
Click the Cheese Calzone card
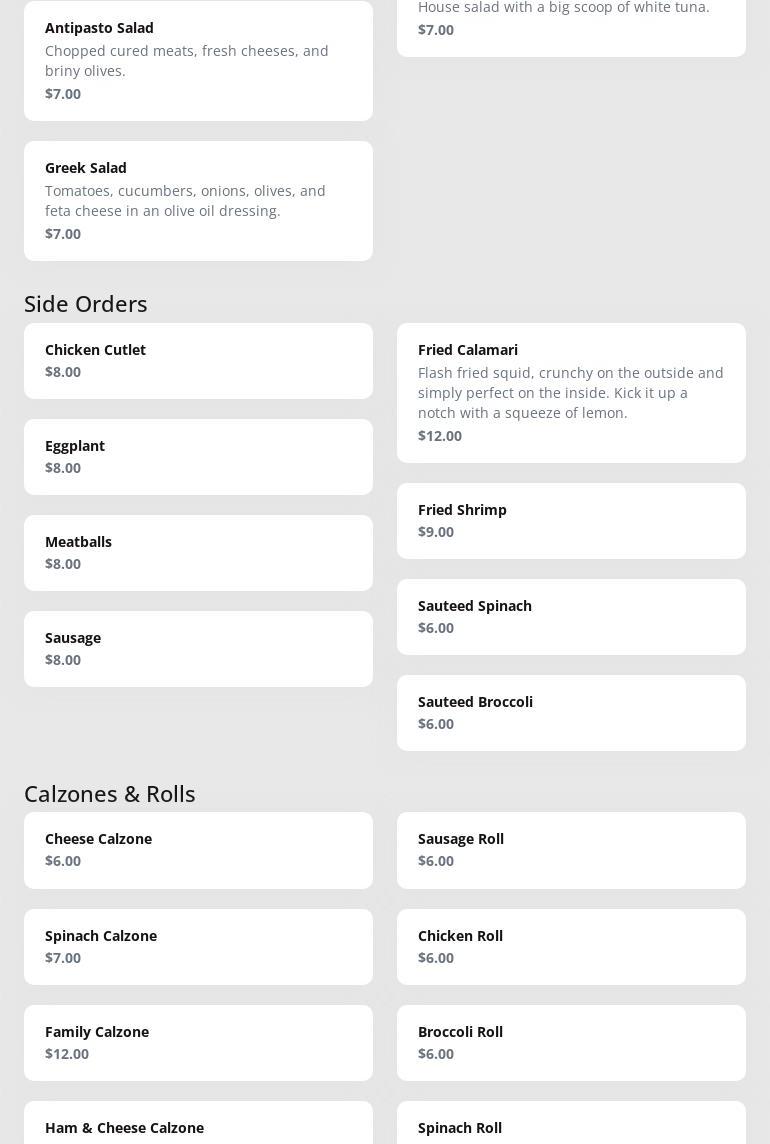coord(198,850)
